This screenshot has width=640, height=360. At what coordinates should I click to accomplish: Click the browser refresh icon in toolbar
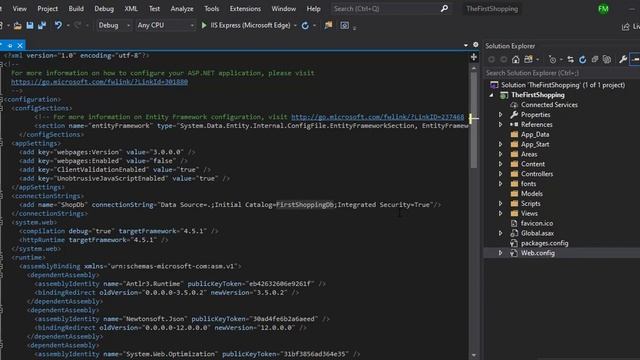tap(305, 25)
